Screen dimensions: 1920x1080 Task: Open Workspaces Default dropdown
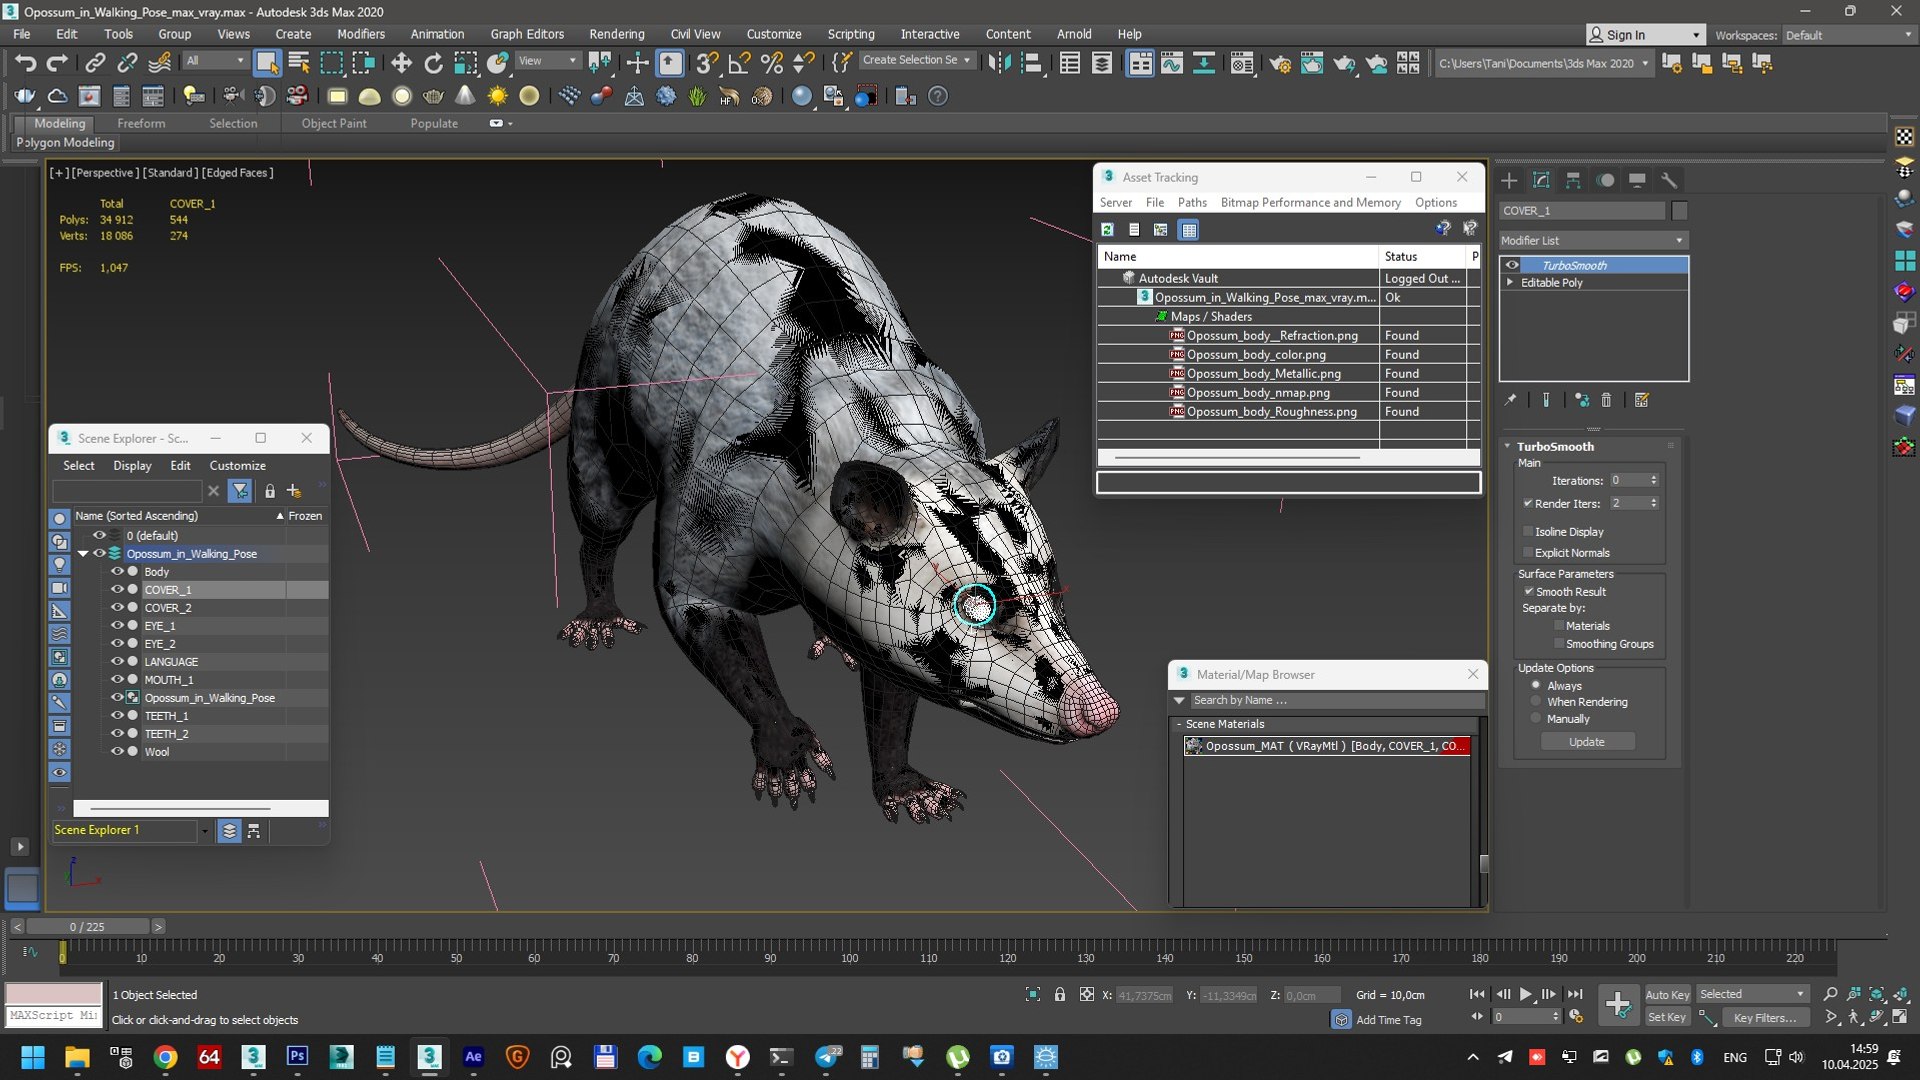tap(1848, 35)
